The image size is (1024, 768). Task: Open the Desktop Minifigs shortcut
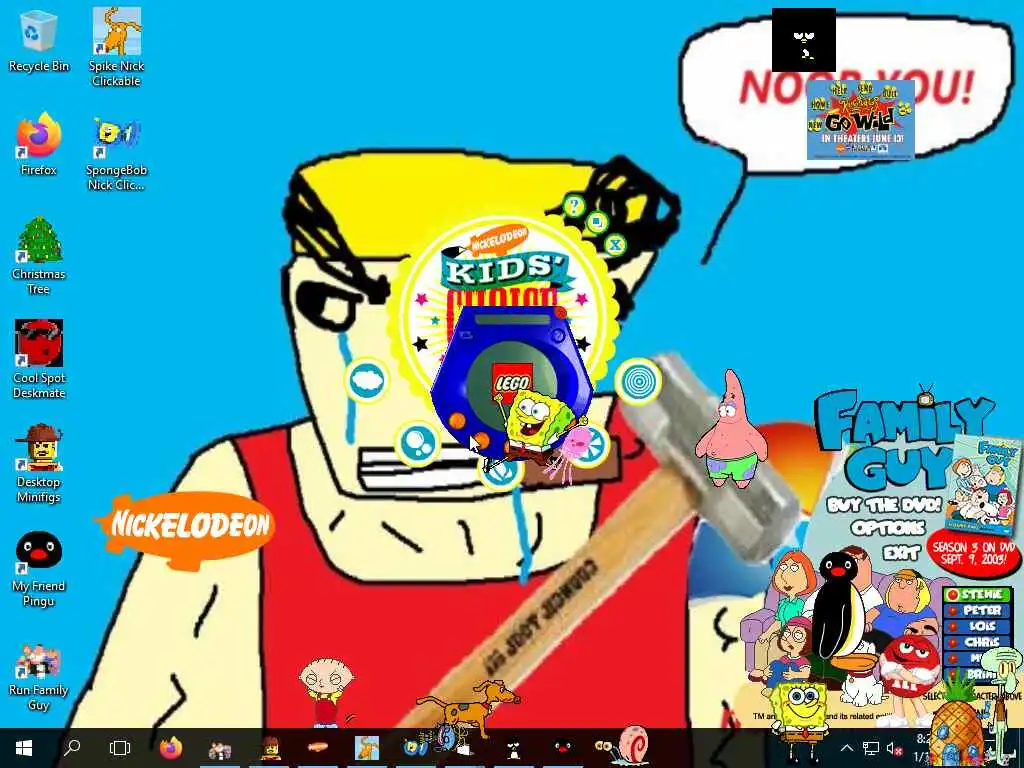pyautogui.click(x=39, y=464)
